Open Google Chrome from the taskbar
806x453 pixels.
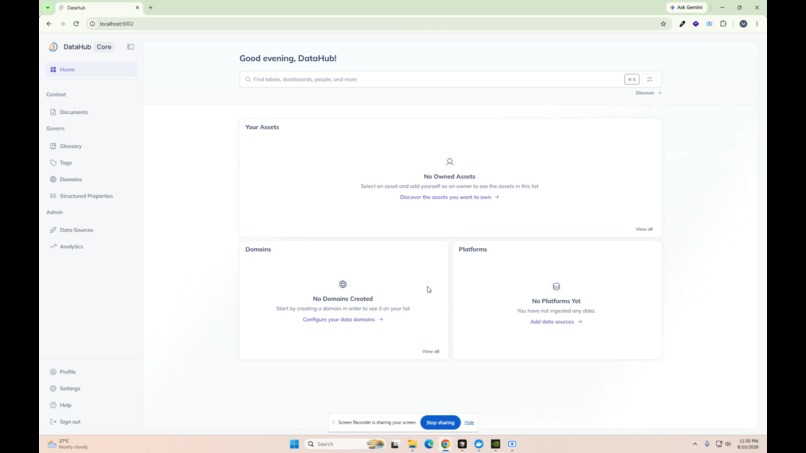pos(445,444)
